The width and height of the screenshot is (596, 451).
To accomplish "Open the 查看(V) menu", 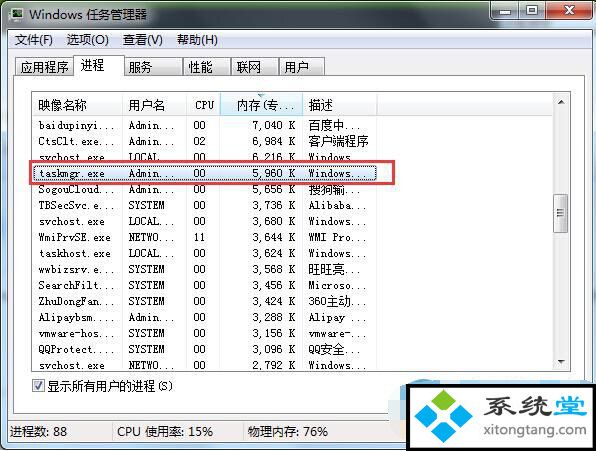I will coord(143,40).
